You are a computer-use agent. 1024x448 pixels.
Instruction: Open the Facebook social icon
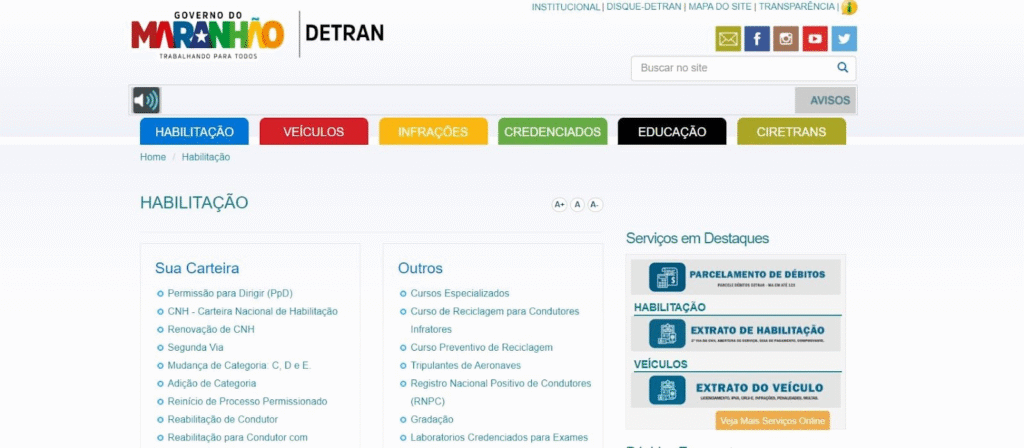757,39
